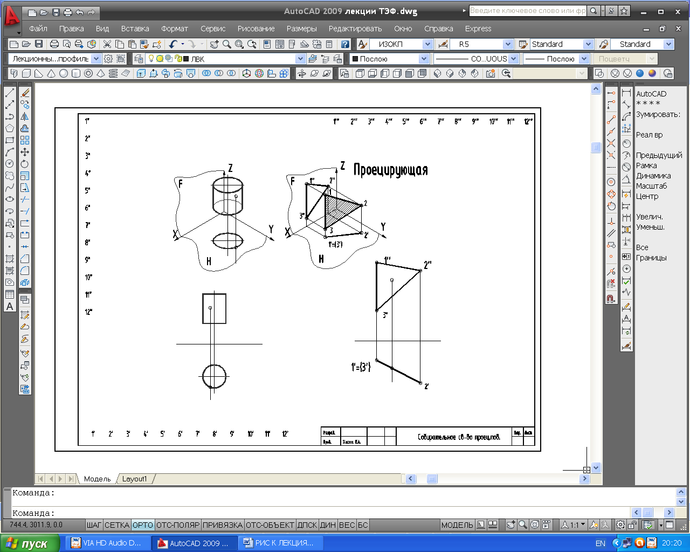Expand the workspace profile dropdown
The image size is (690, 552).
[x=96, y=59]
